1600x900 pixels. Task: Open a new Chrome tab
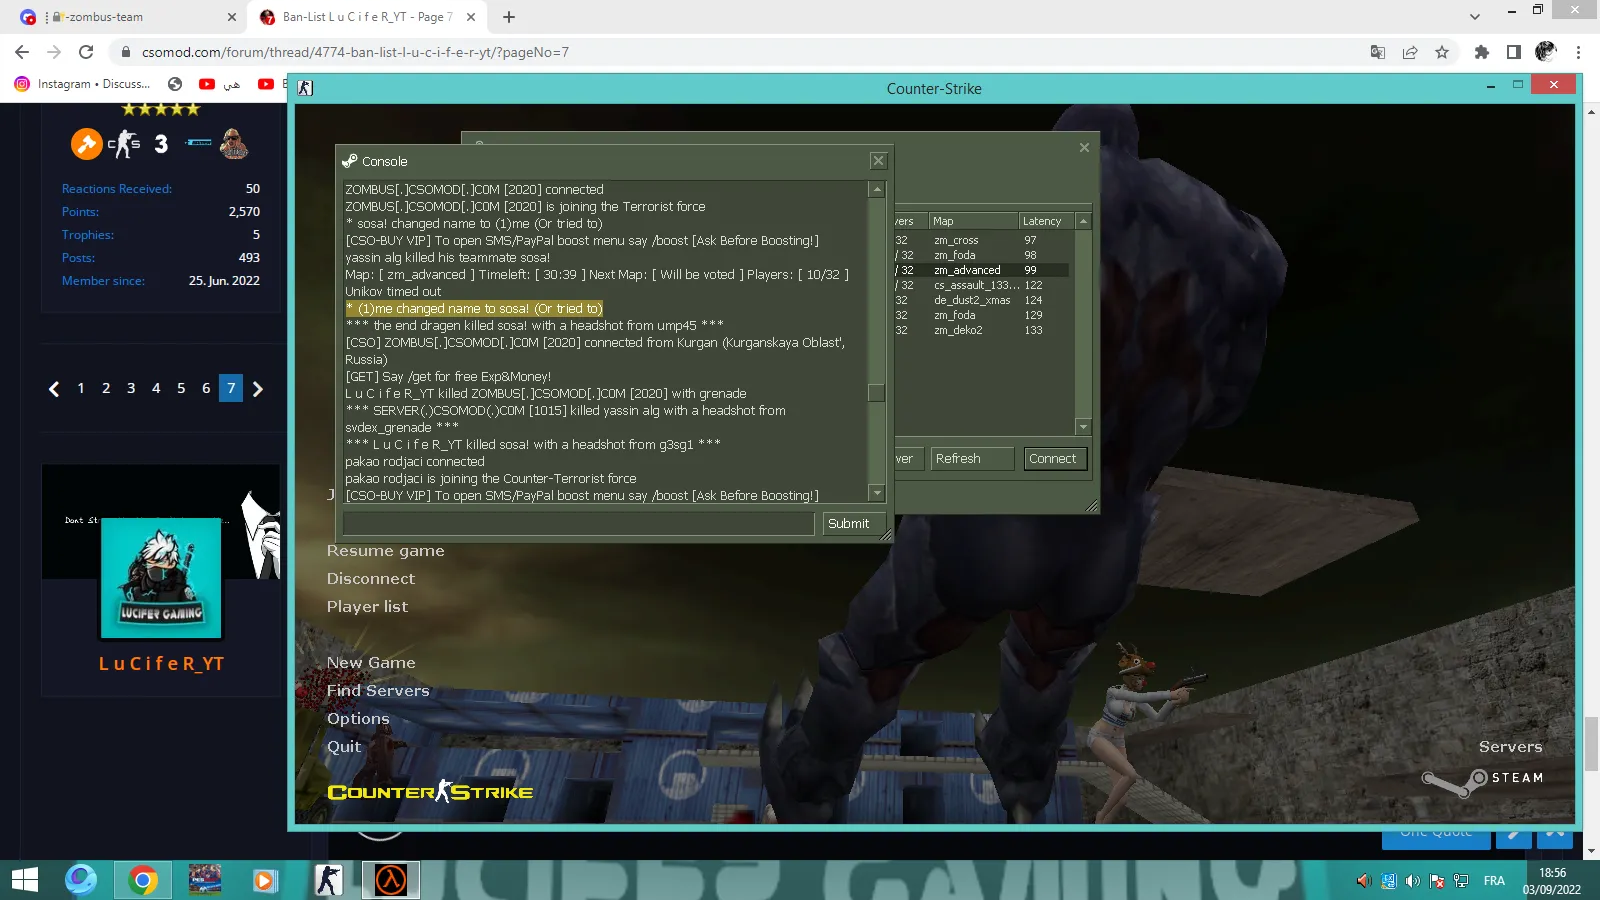pos(509,17)
